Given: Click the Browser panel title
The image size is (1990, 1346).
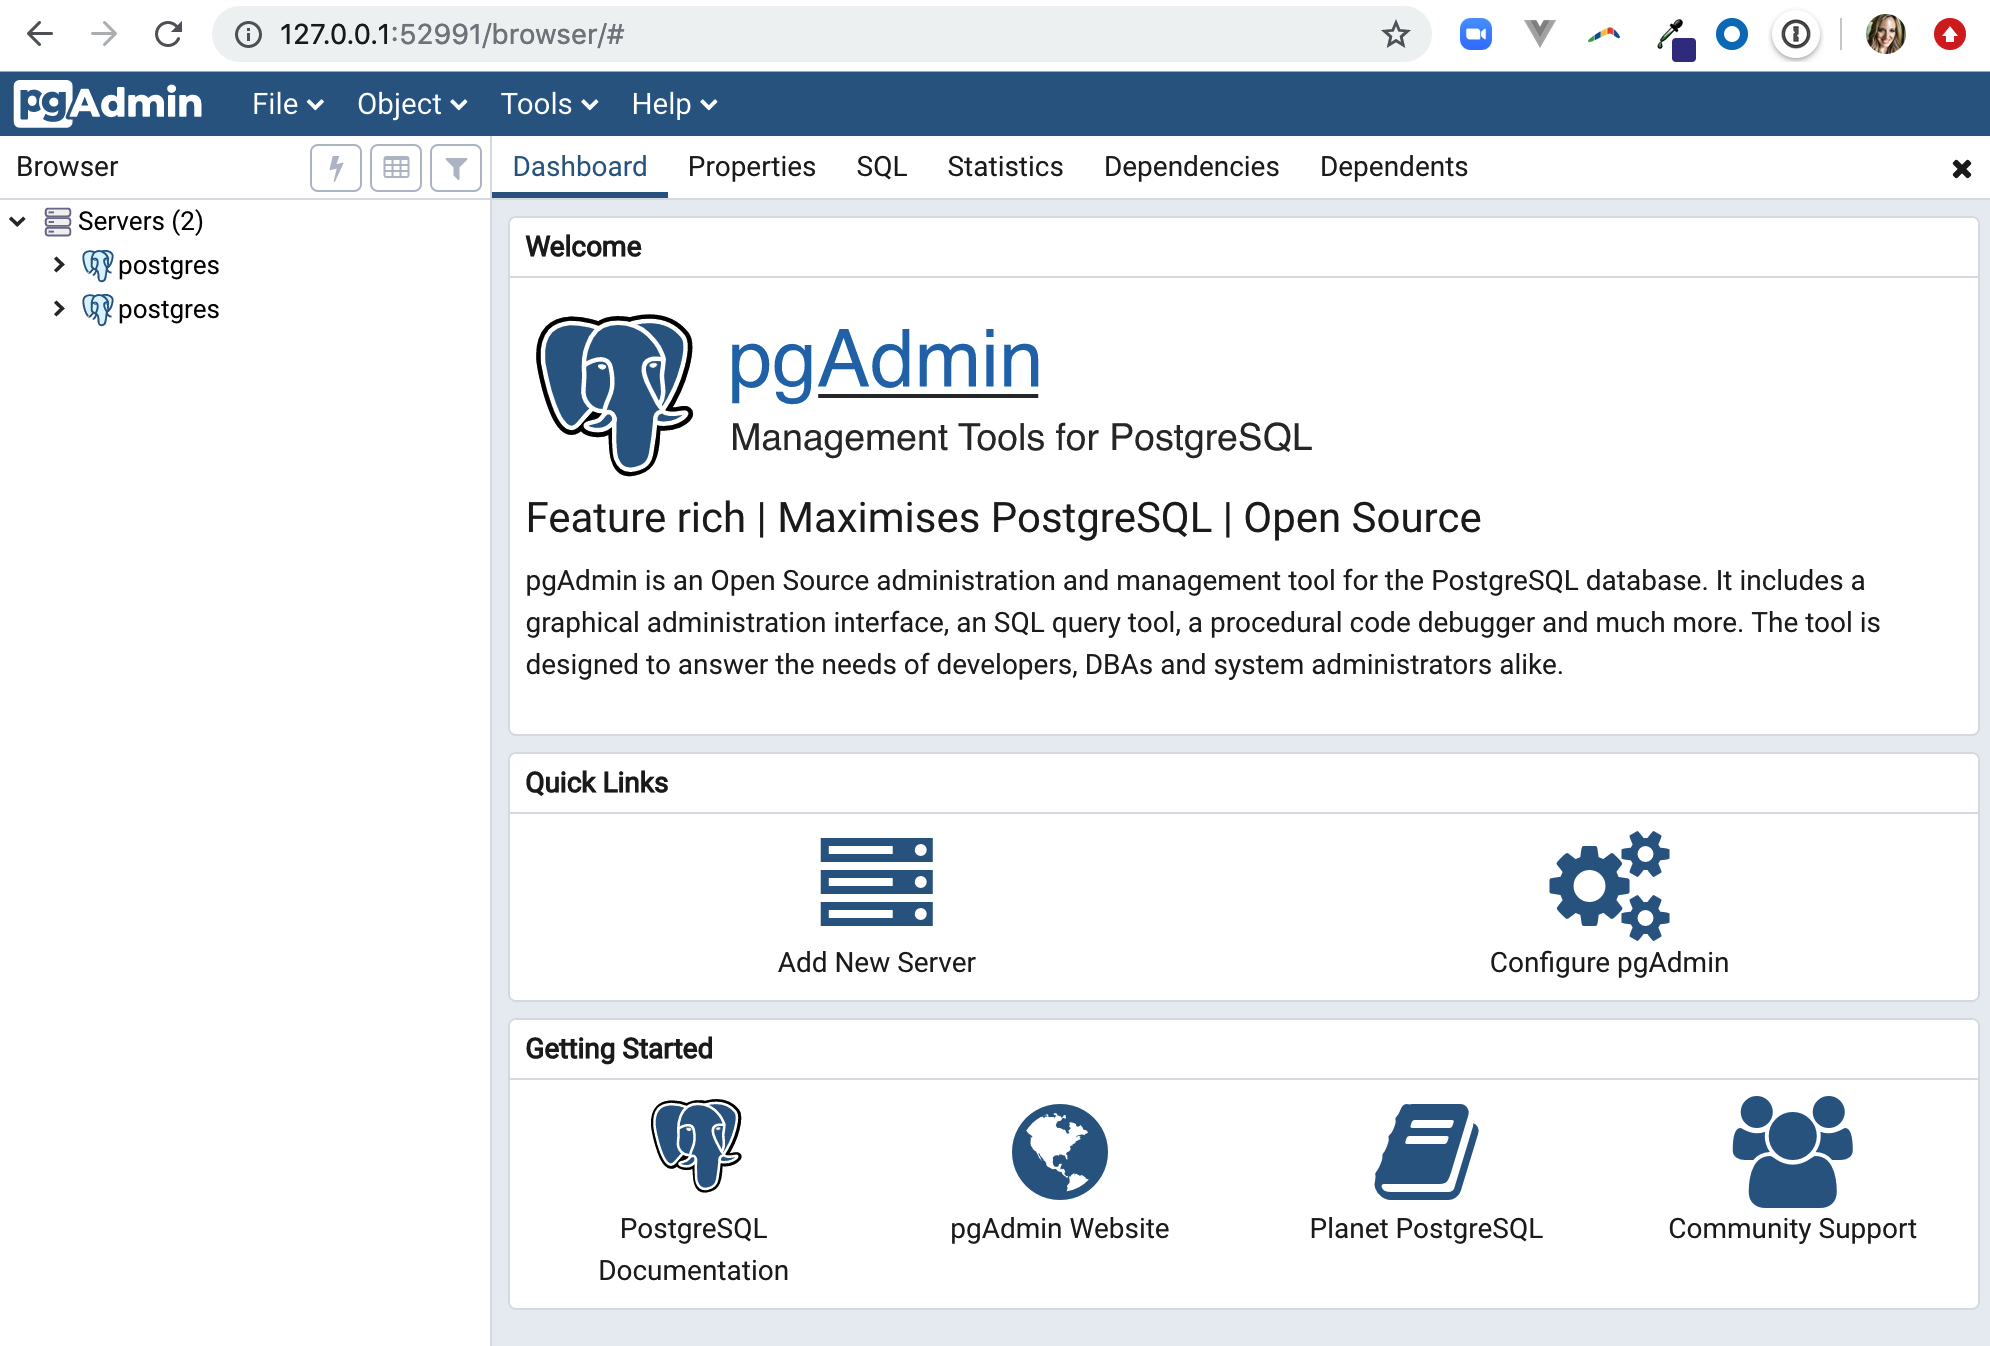Looking at the screenshot, I should [x=67, y=167].
